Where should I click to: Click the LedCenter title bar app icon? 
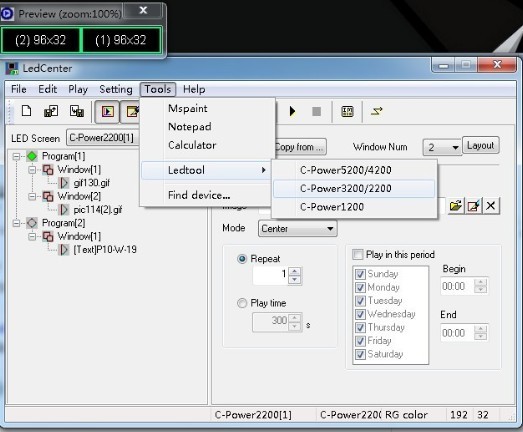coord(12,68)
